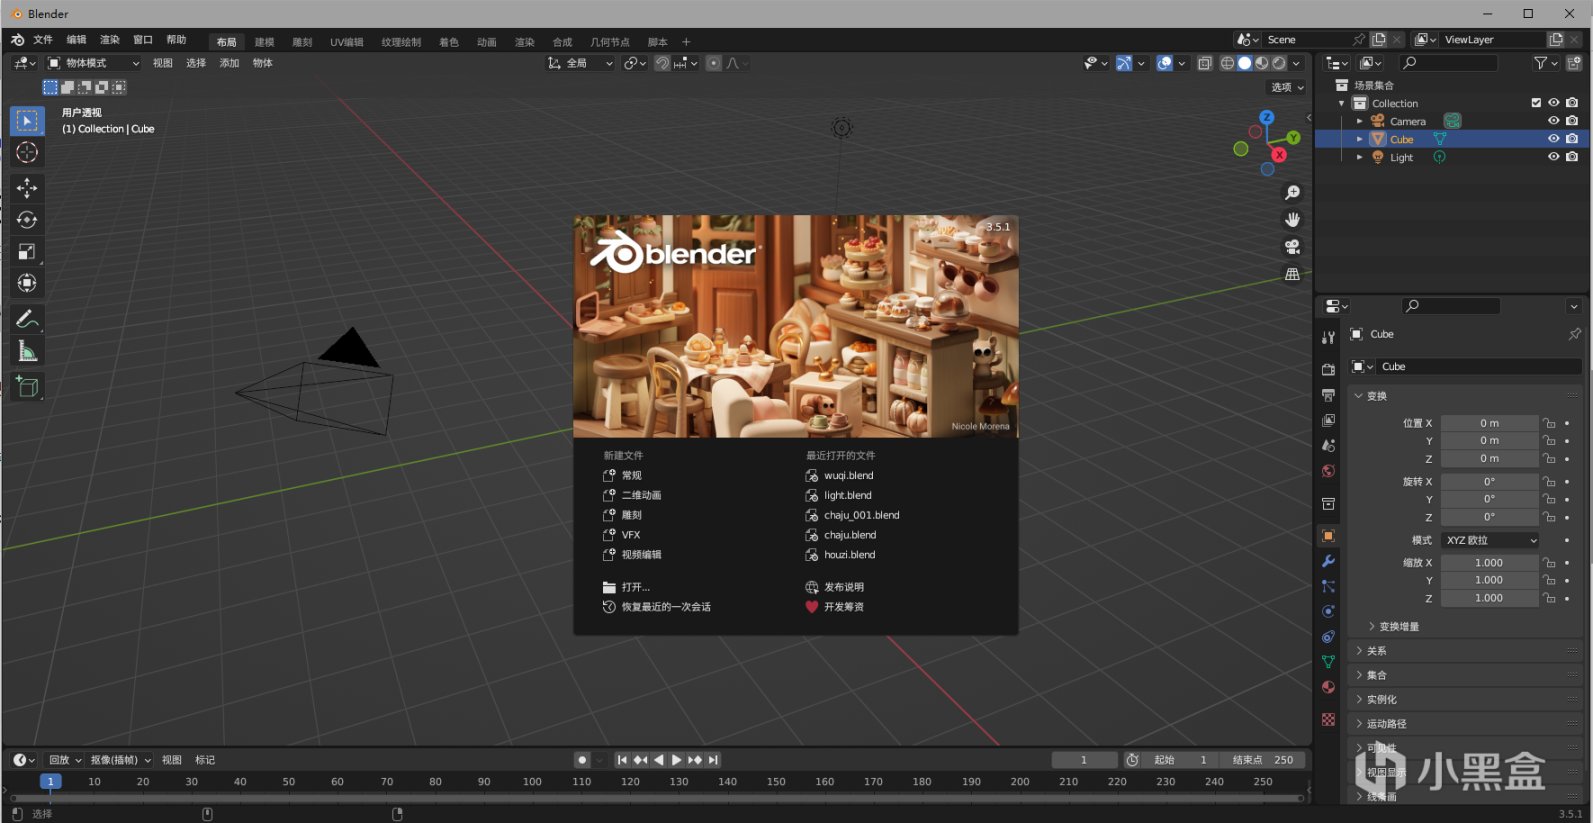This screenshot has width=1593, height=823.
Task: Open the Physics properties tab
Action: point(1328,611)
